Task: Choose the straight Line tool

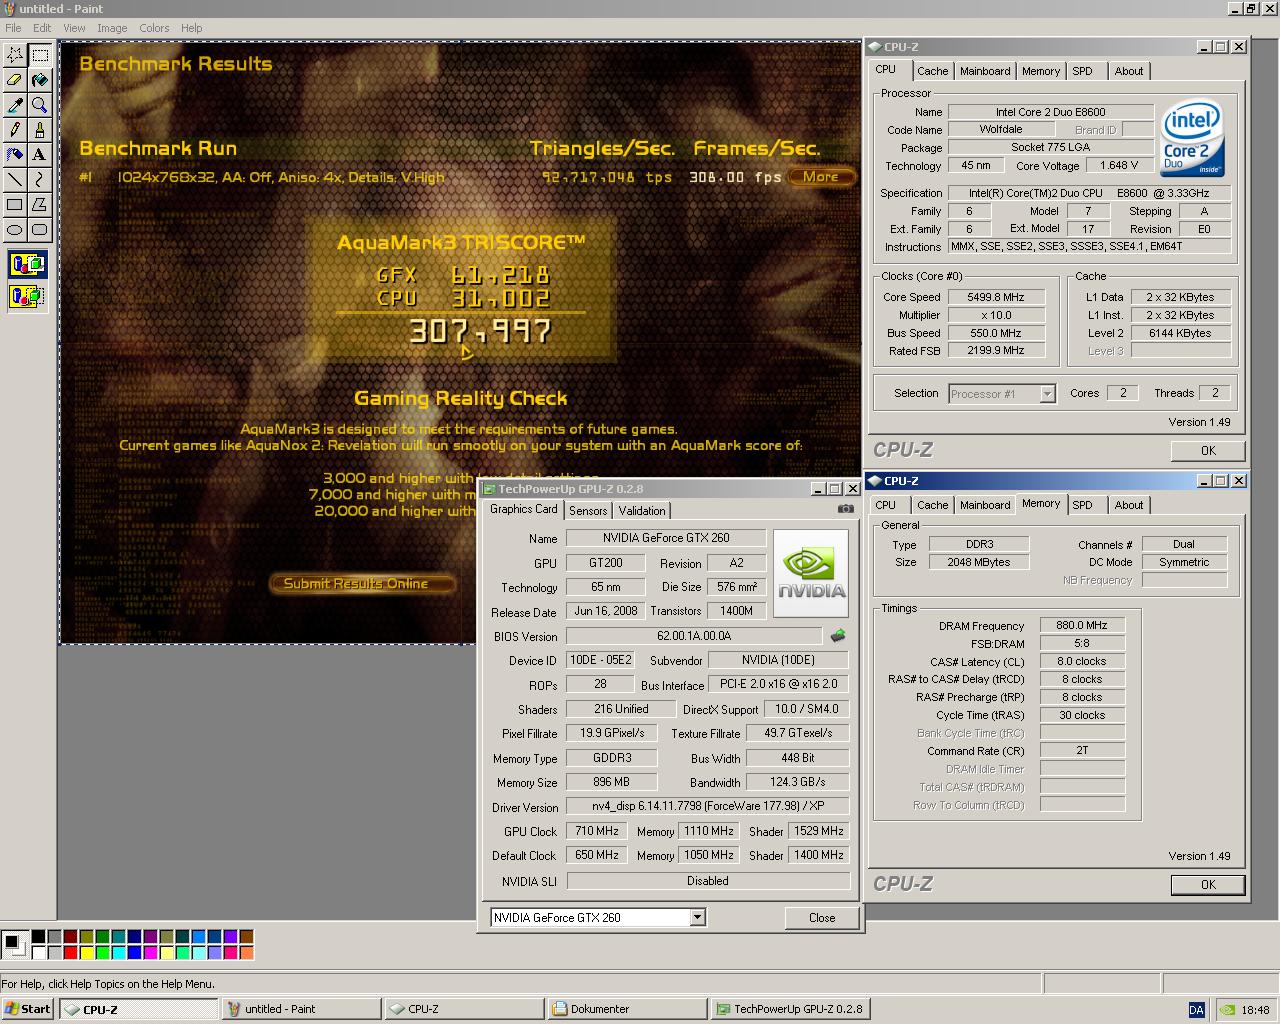Action: pos(15,180)
